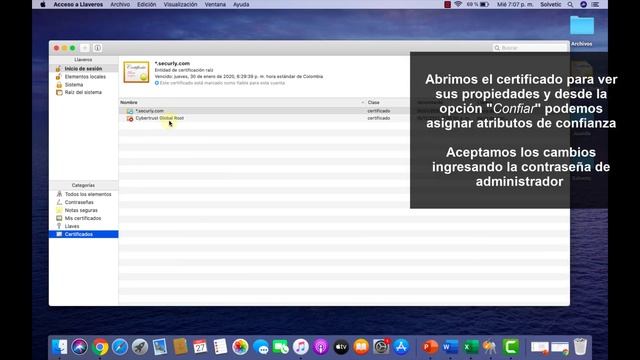Select Raíz del sistema keychain
This screenshot has height=360, width=640.
[x=83, y=92]
